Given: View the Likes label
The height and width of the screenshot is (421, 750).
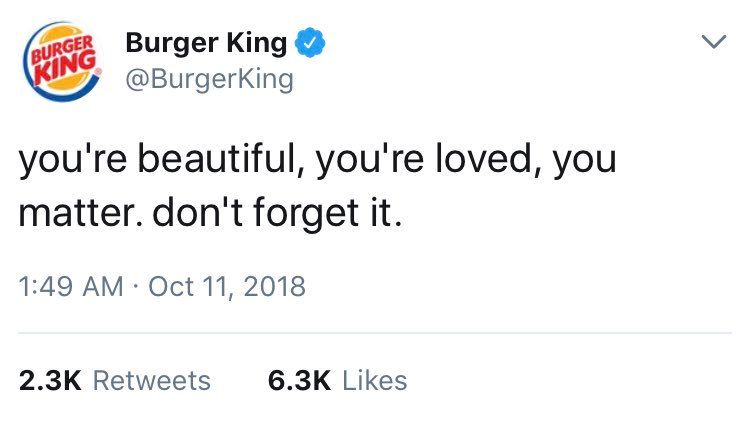Looking at the screenshot, I should (374, 380).
